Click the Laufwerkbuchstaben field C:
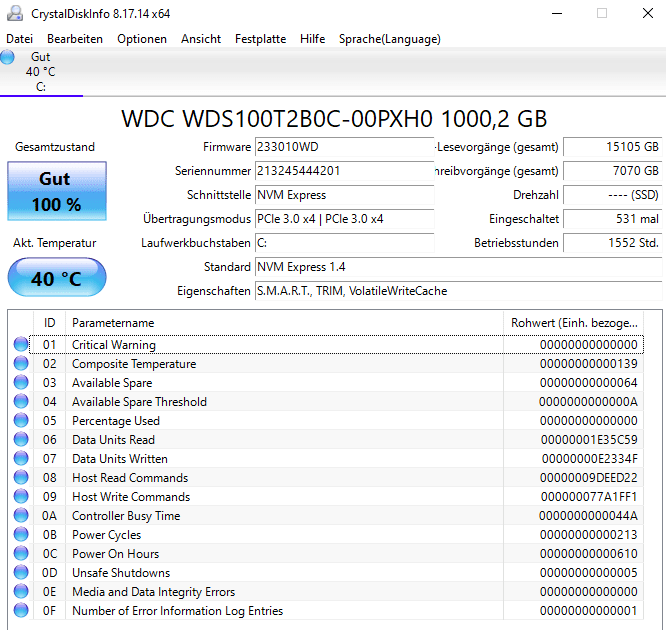666x630 pixels. pyautogui.click(x=344, y=243)
